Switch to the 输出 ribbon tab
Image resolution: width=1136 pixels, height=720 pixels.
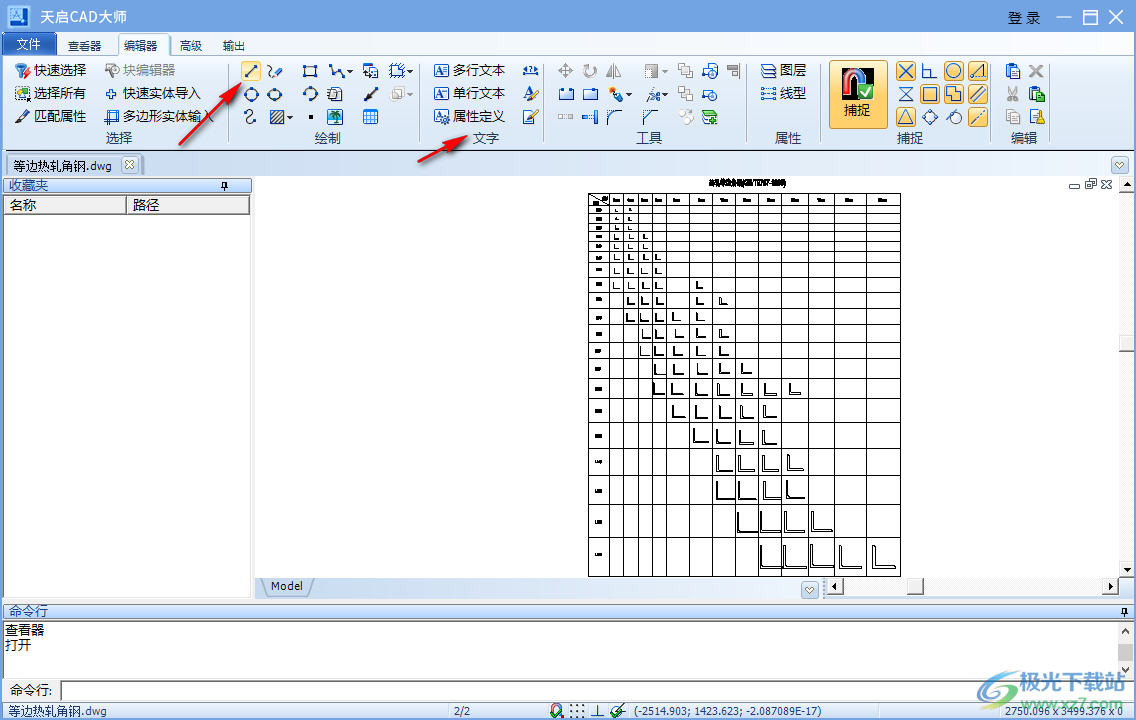coord(233,46)
